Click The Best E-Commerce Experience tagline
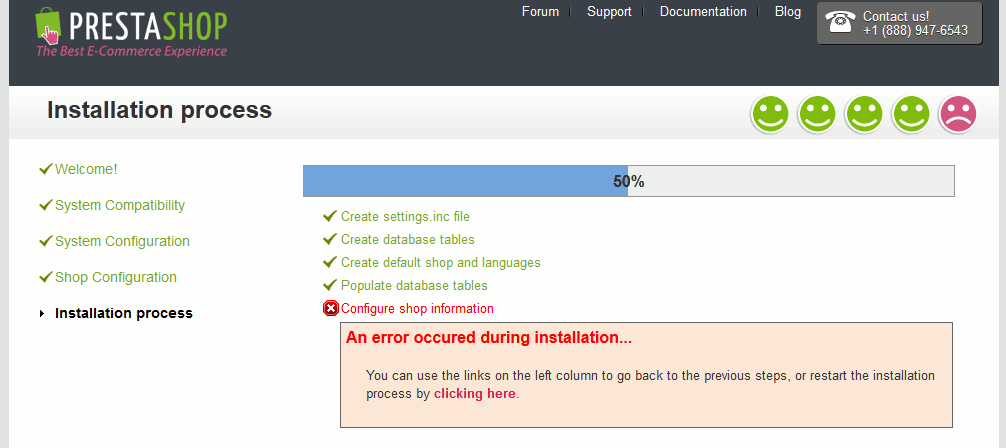1006x448 pixels. point(132,51)
